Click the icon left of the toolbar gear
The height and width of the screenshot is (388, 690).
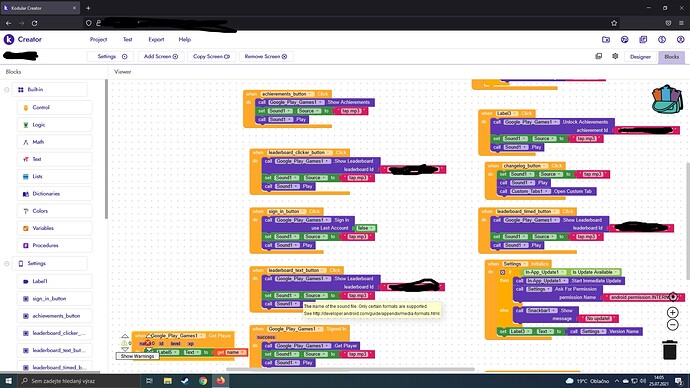(x=598, y=56)
